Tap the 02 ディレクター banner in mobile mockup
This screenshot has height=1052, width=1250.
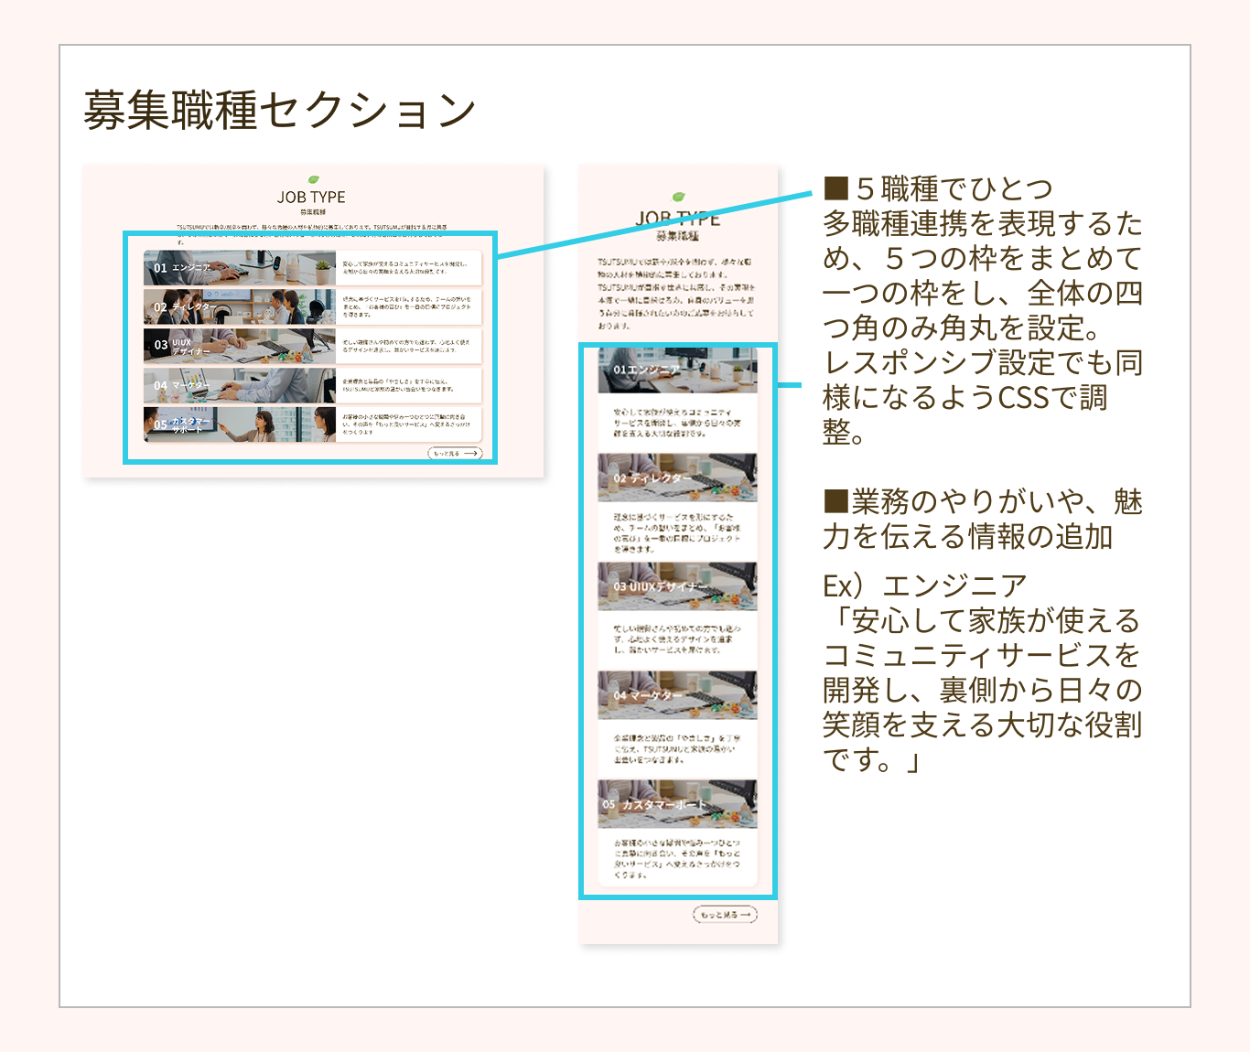pyautogui.click(x=677, y=478)
